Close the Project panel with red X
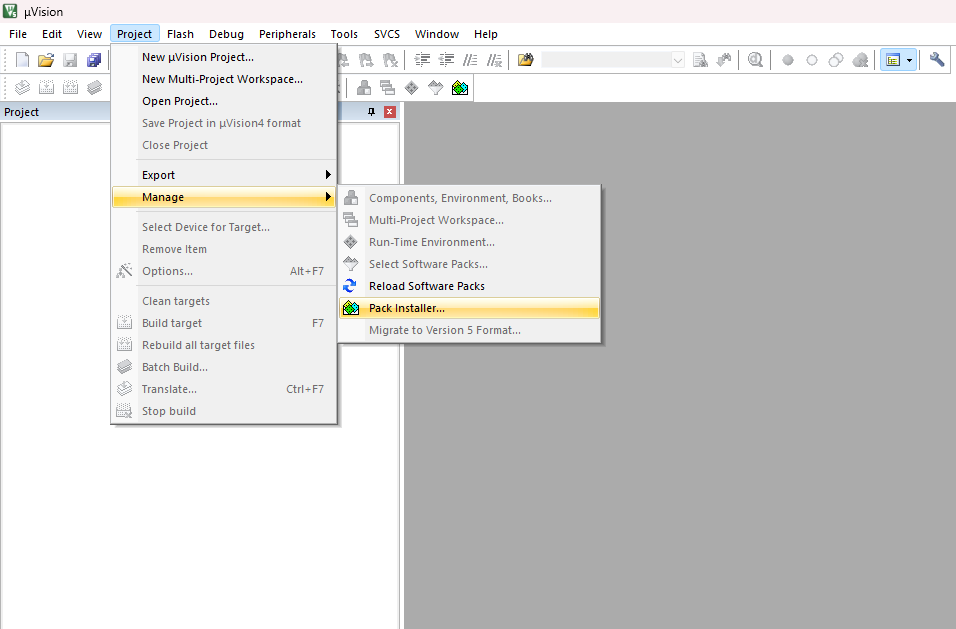This screenshot has width=956, height=629. [x=389, y=112]
